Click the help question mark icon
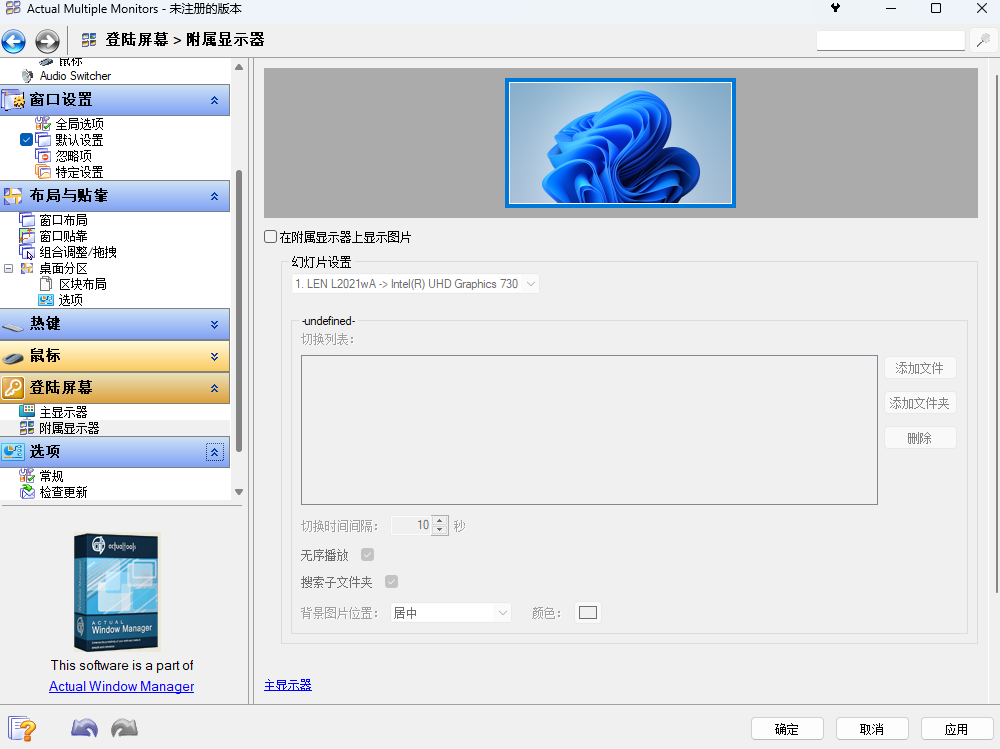The height and width of the screenshot is (749, 1000). tap(22, 728)
